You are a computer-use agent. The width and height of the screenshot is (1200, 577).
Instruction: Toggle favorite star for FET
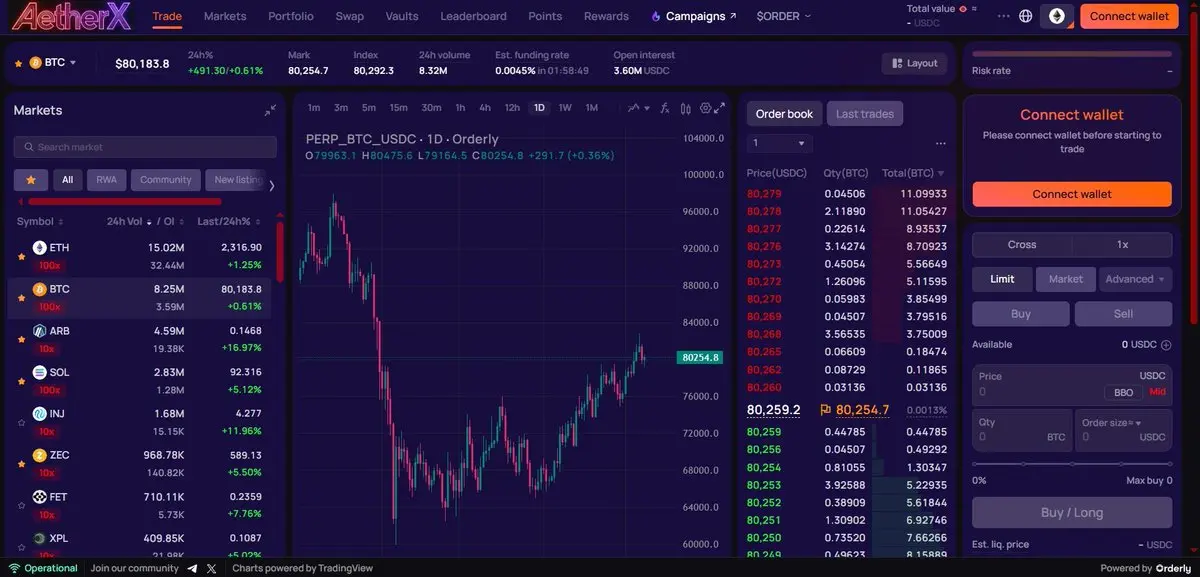21,506
